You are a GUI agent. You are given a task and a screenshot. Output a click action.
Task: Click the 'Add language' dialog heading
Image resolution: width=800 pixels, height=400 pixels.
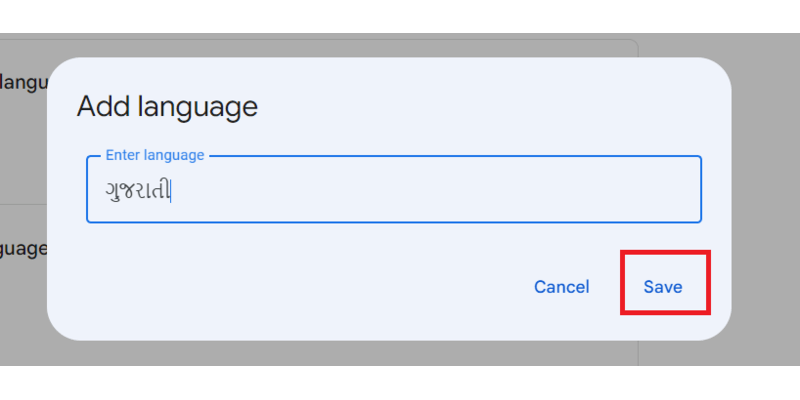point(167,106)
